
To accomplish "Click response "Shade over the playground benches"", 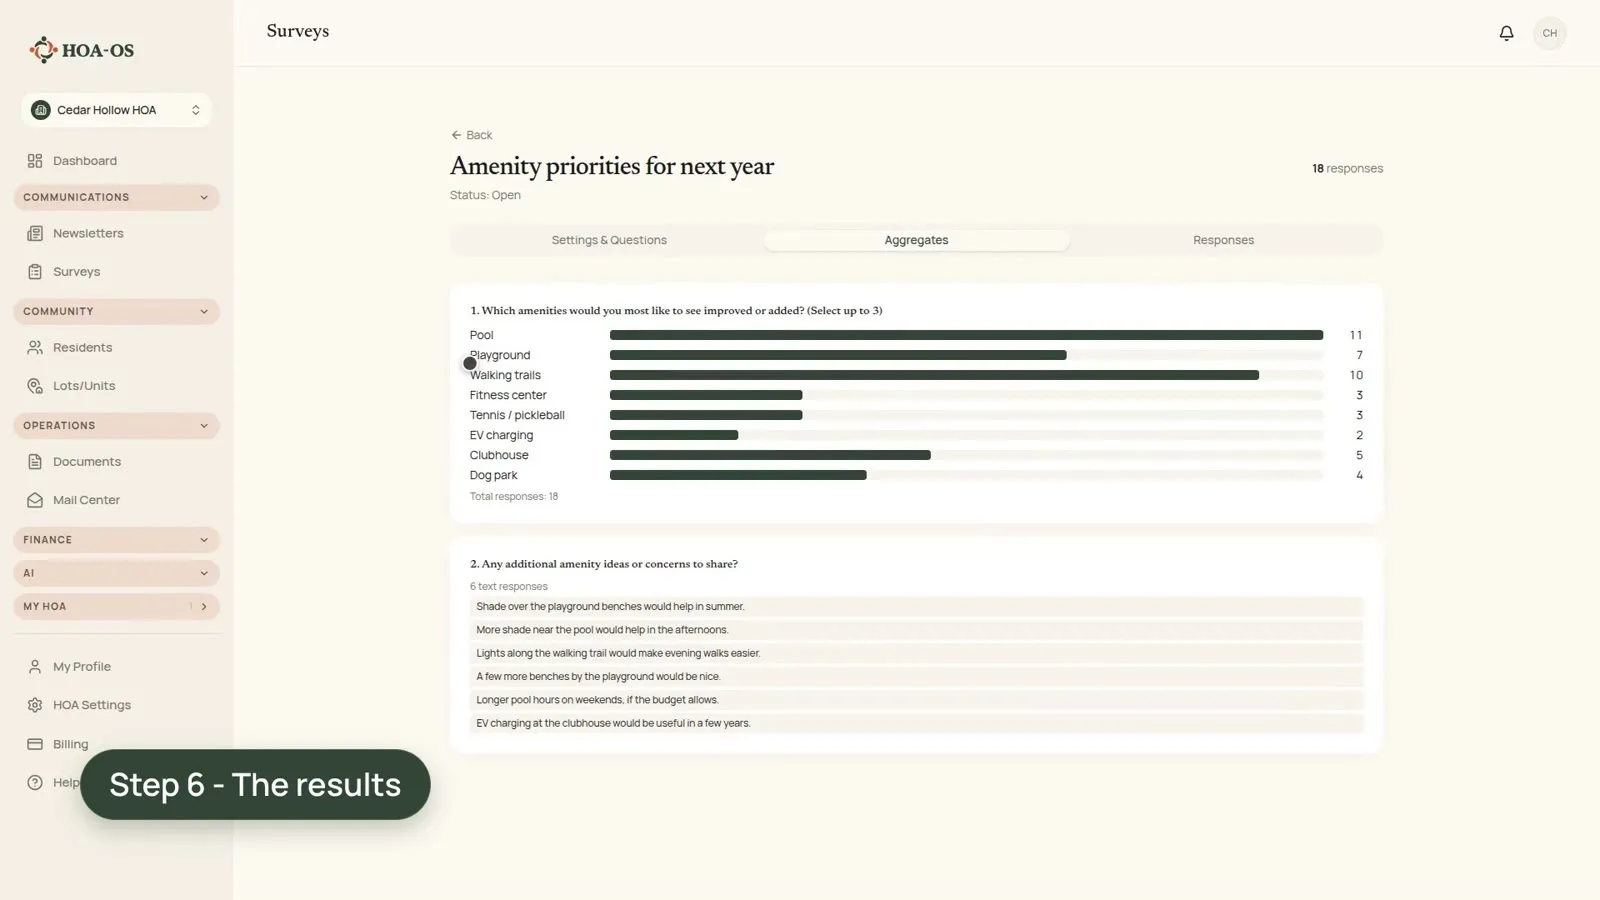I will coord(916,607).
